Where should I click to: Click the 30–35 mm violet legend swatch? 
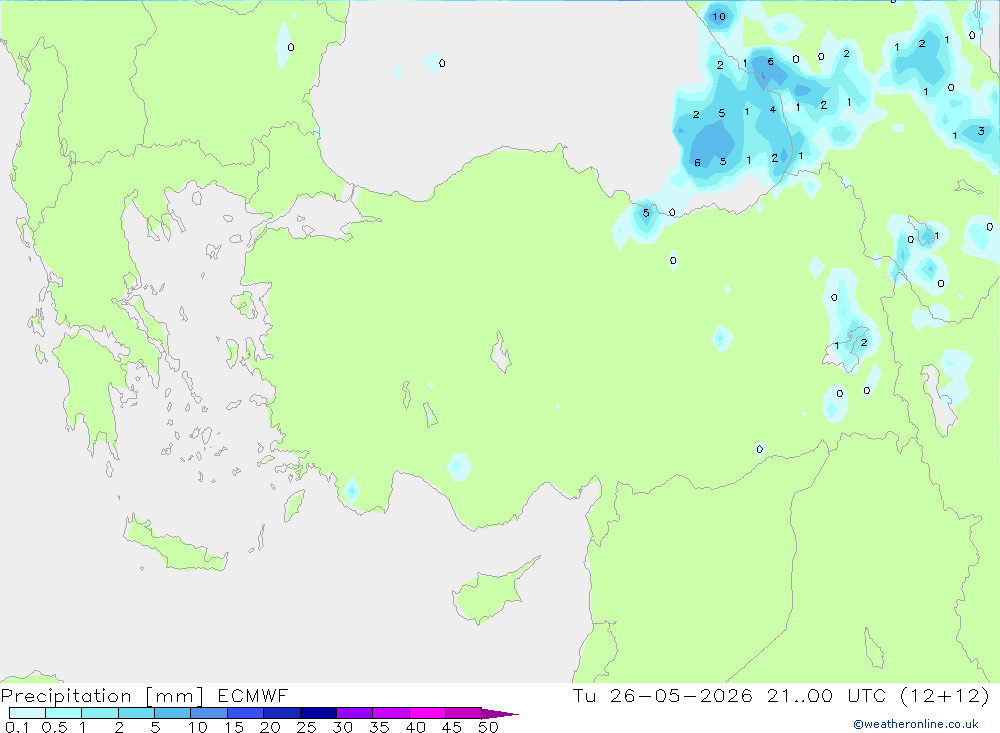click(355, 713)
